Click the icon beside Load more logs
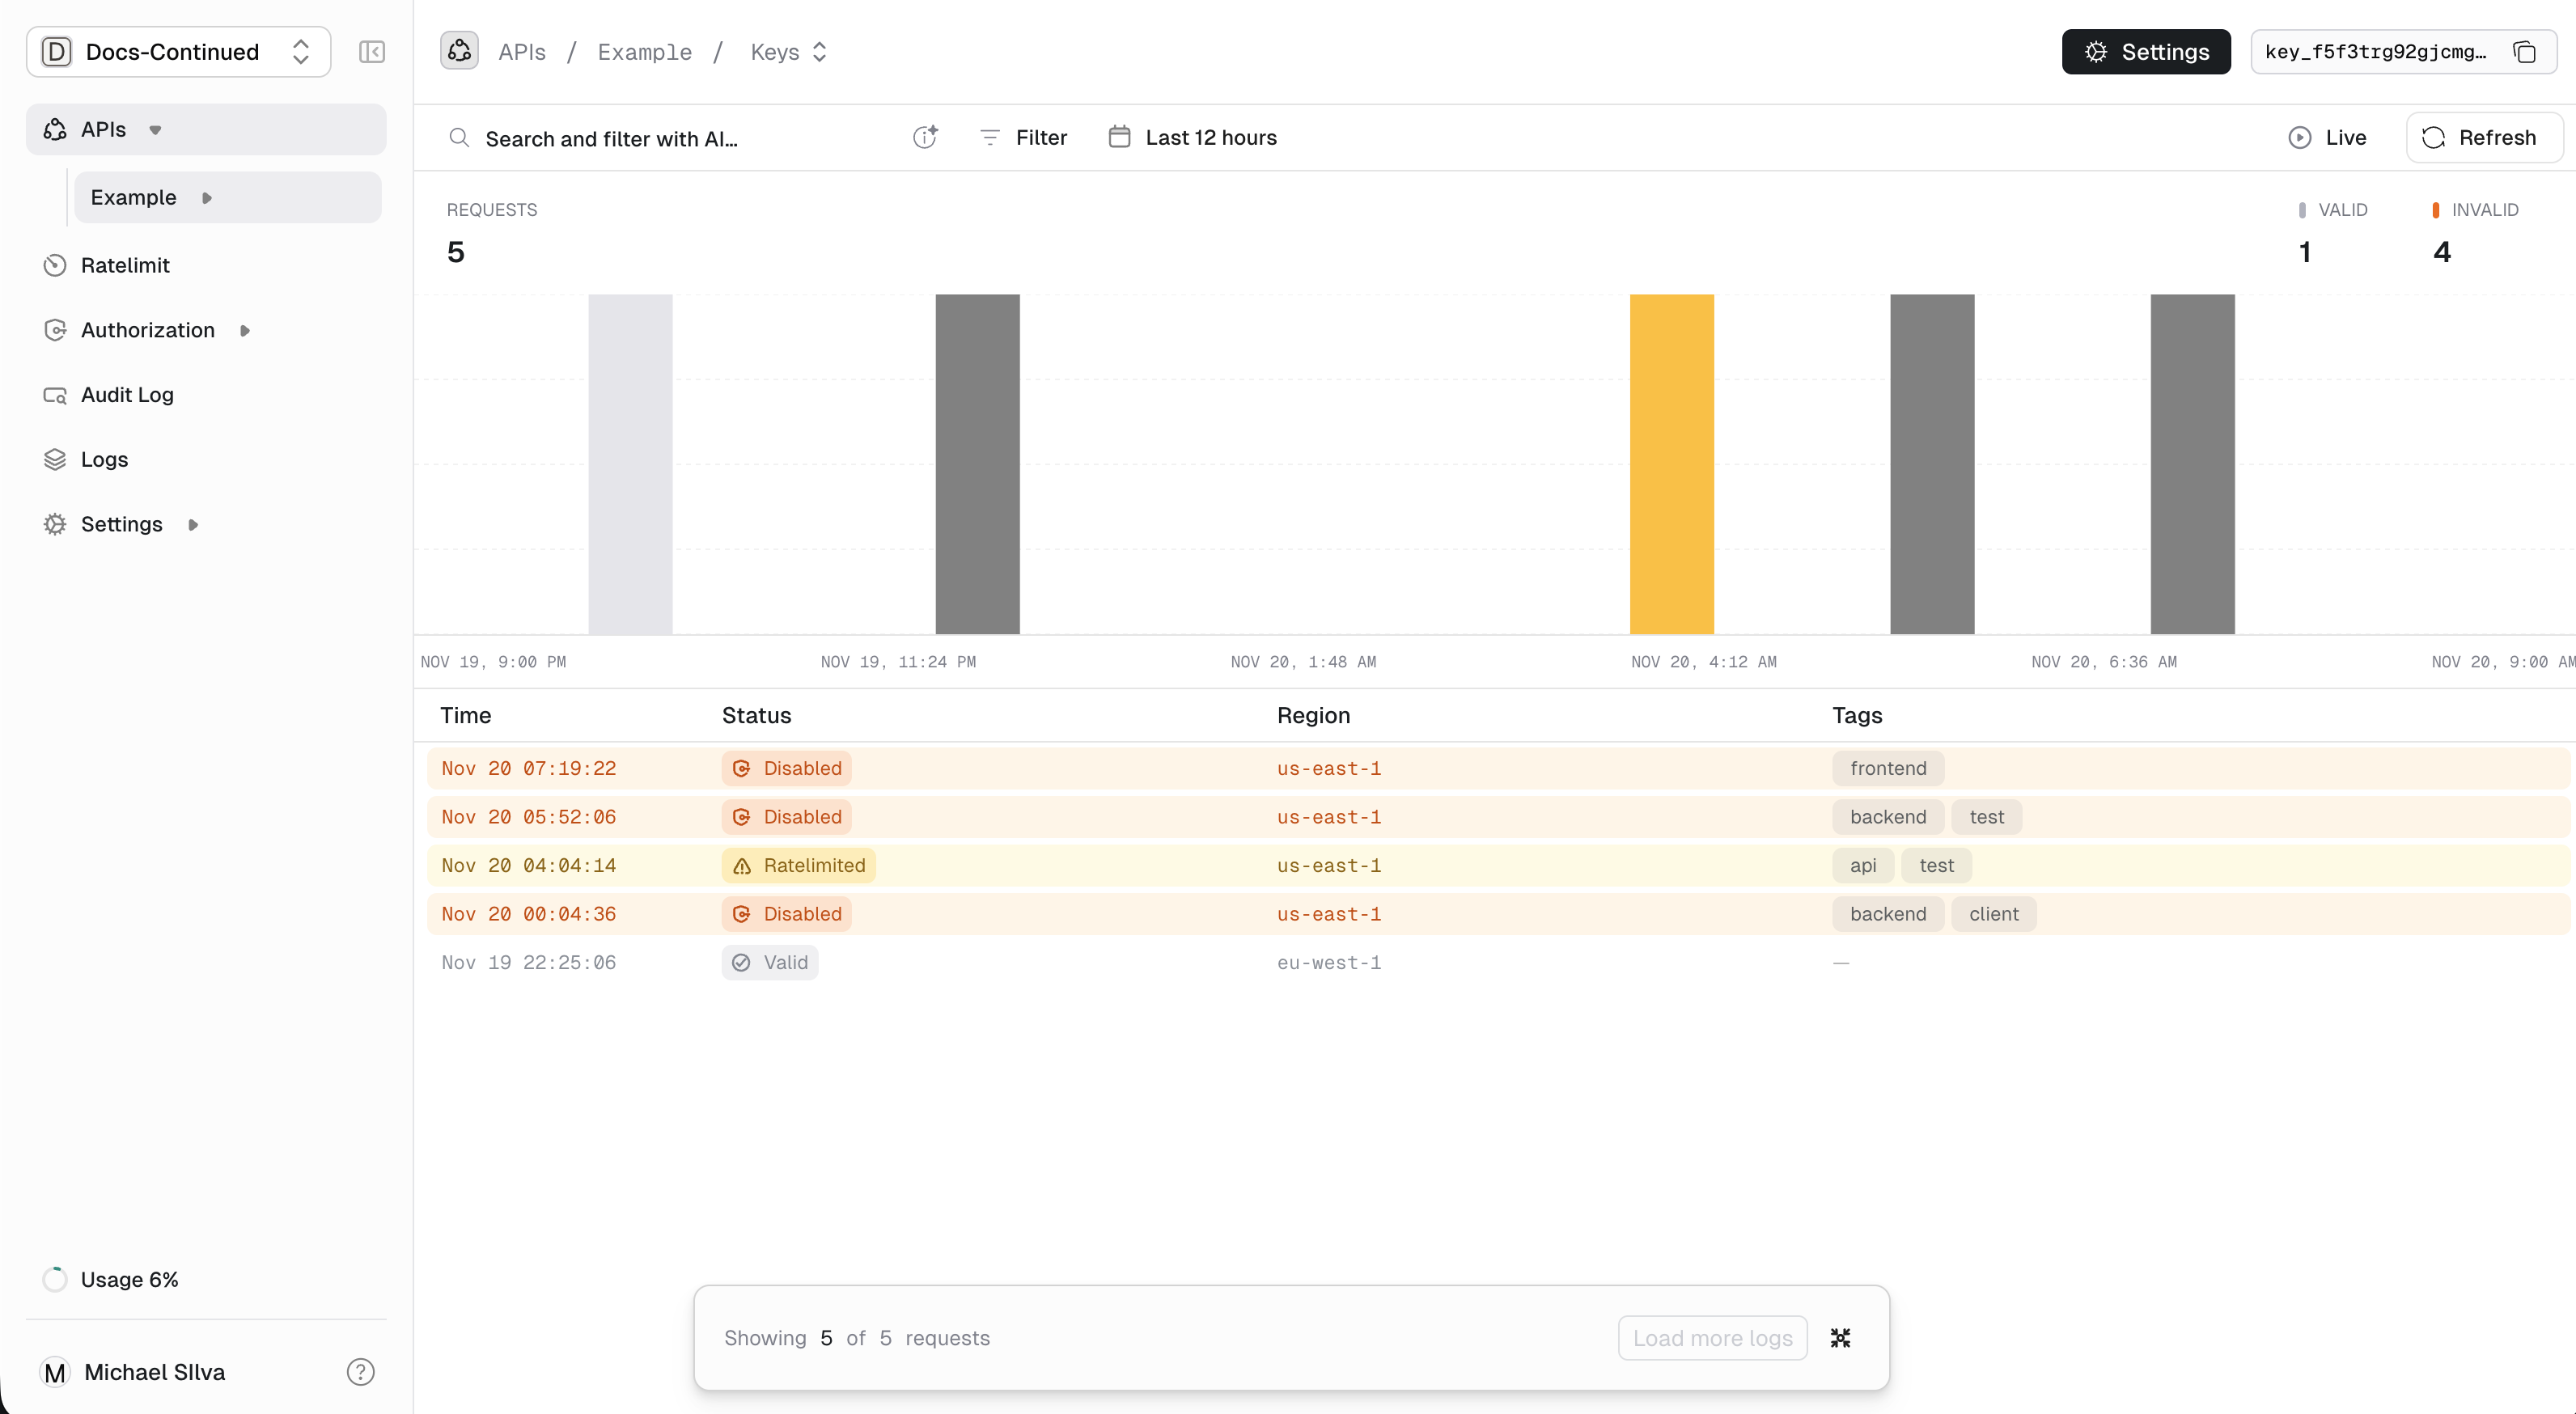2576x1414 pixels. point(1840,1338)
